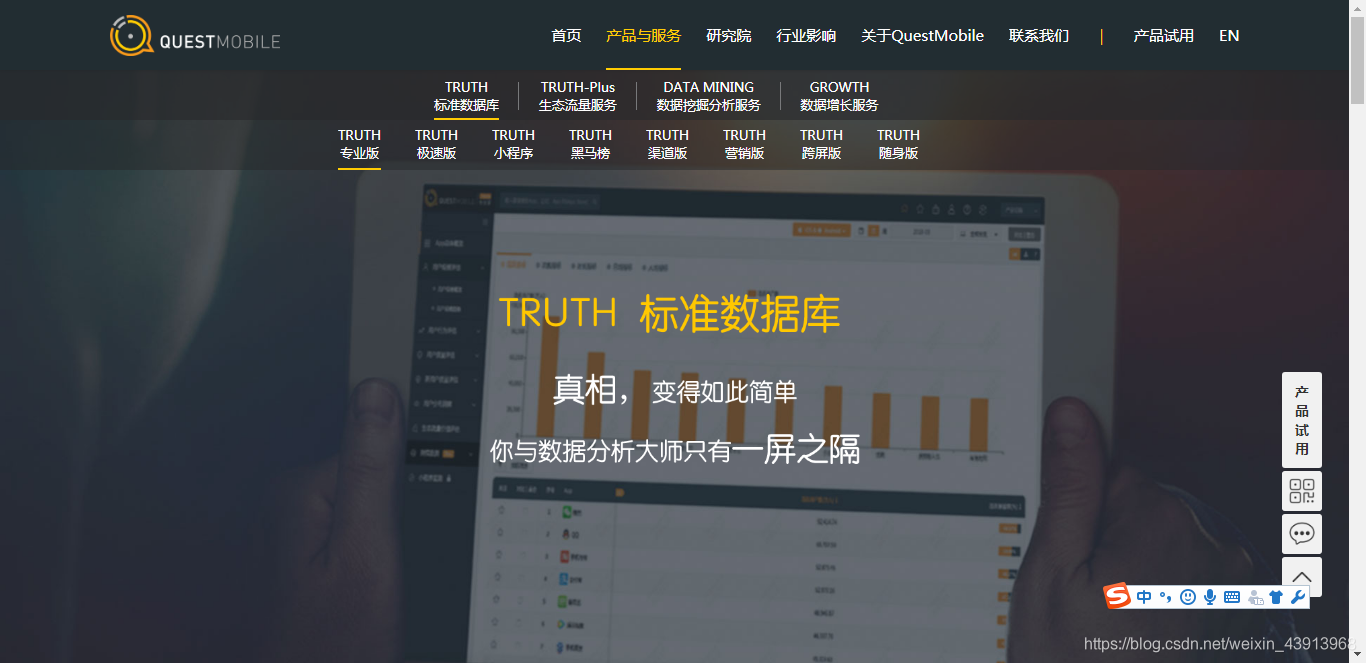Click the 真相，变得如此简单 tagline text
The image size is (1366, 663).
[675, 390]
